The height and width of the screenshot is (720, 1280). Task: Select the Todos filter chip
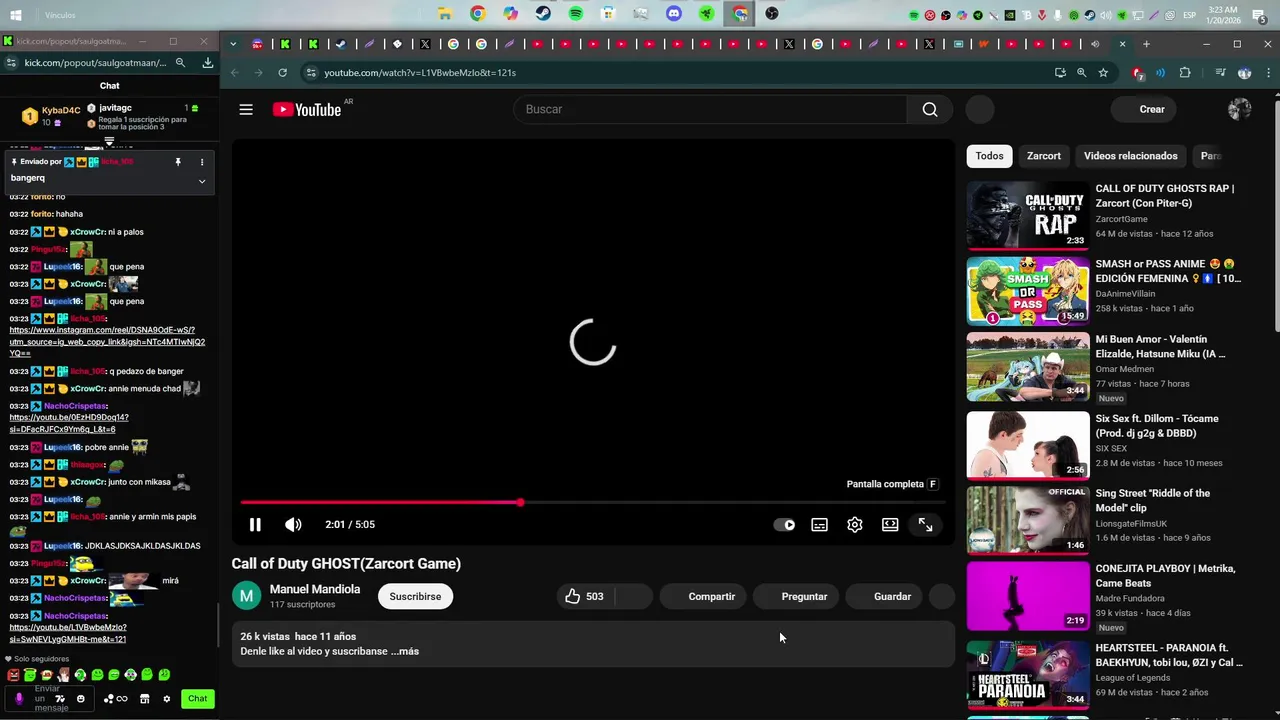[989, 156]
